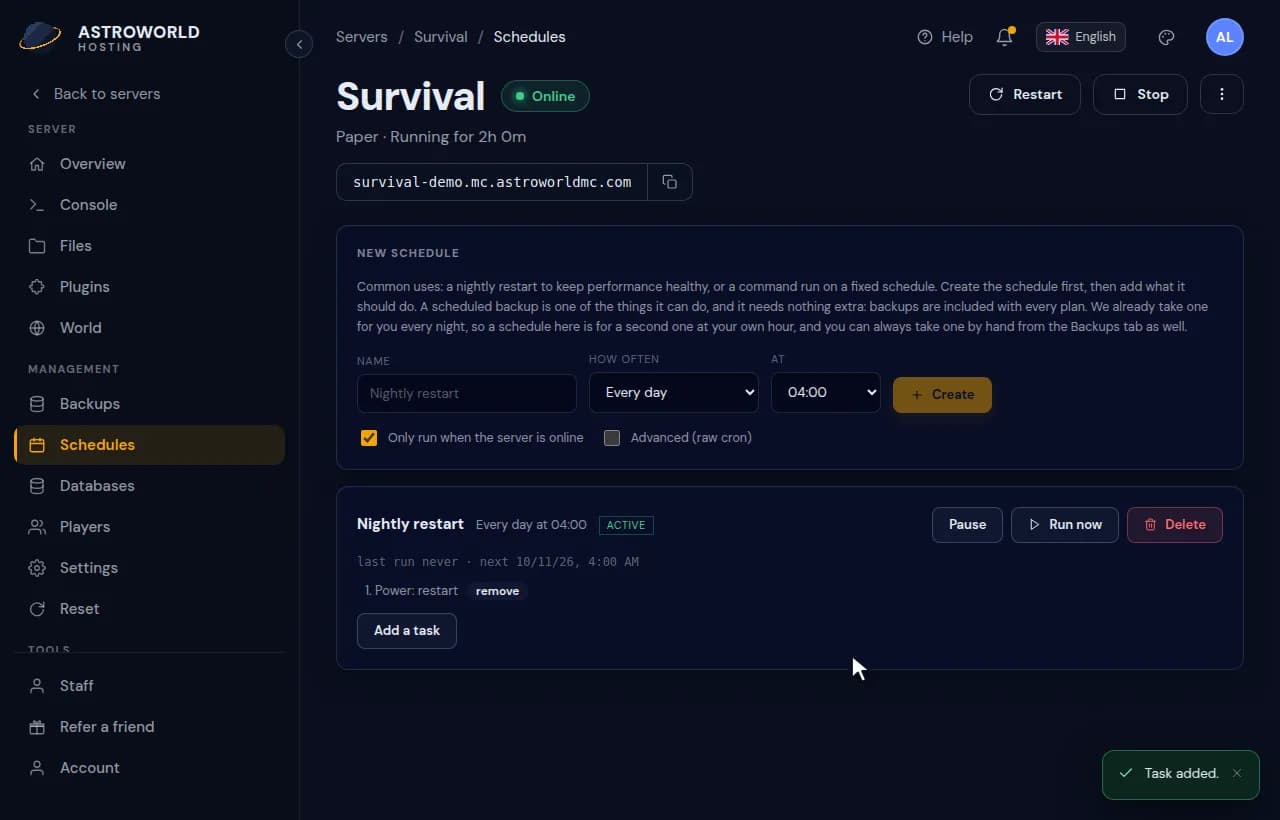Expand the 'How often' Every day dropdown
1280x820 pixels.
(x=674, y=393)
